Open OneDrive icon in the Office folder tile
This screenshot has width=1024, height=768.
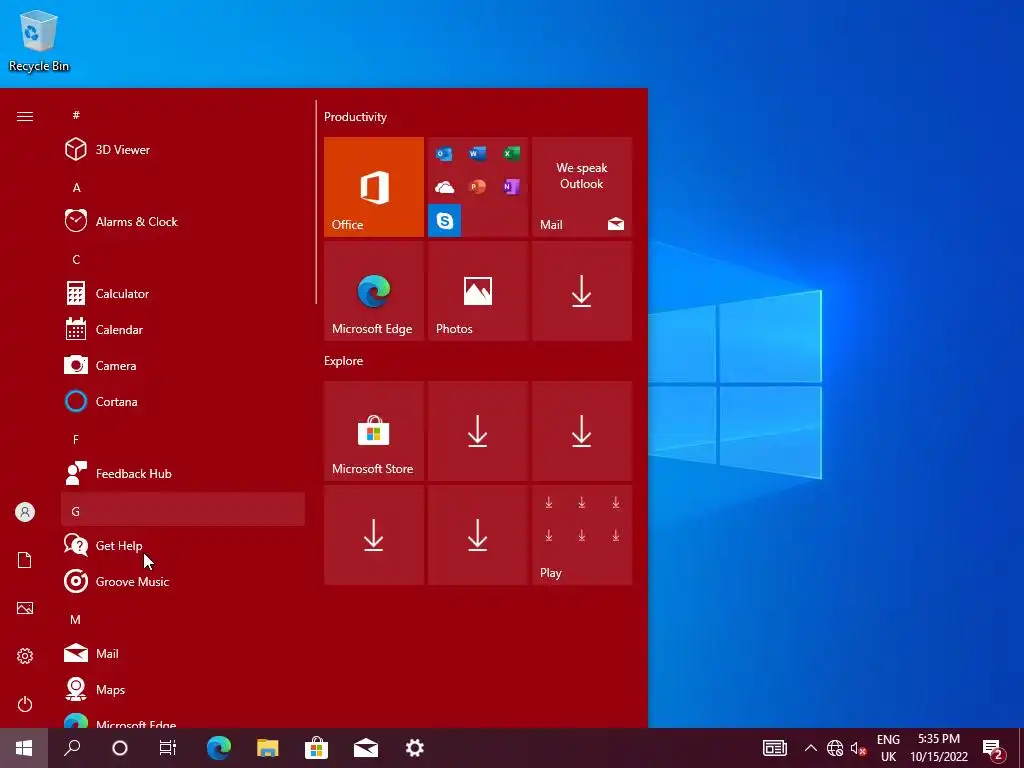pyautogui.click(x=444, y=187)
